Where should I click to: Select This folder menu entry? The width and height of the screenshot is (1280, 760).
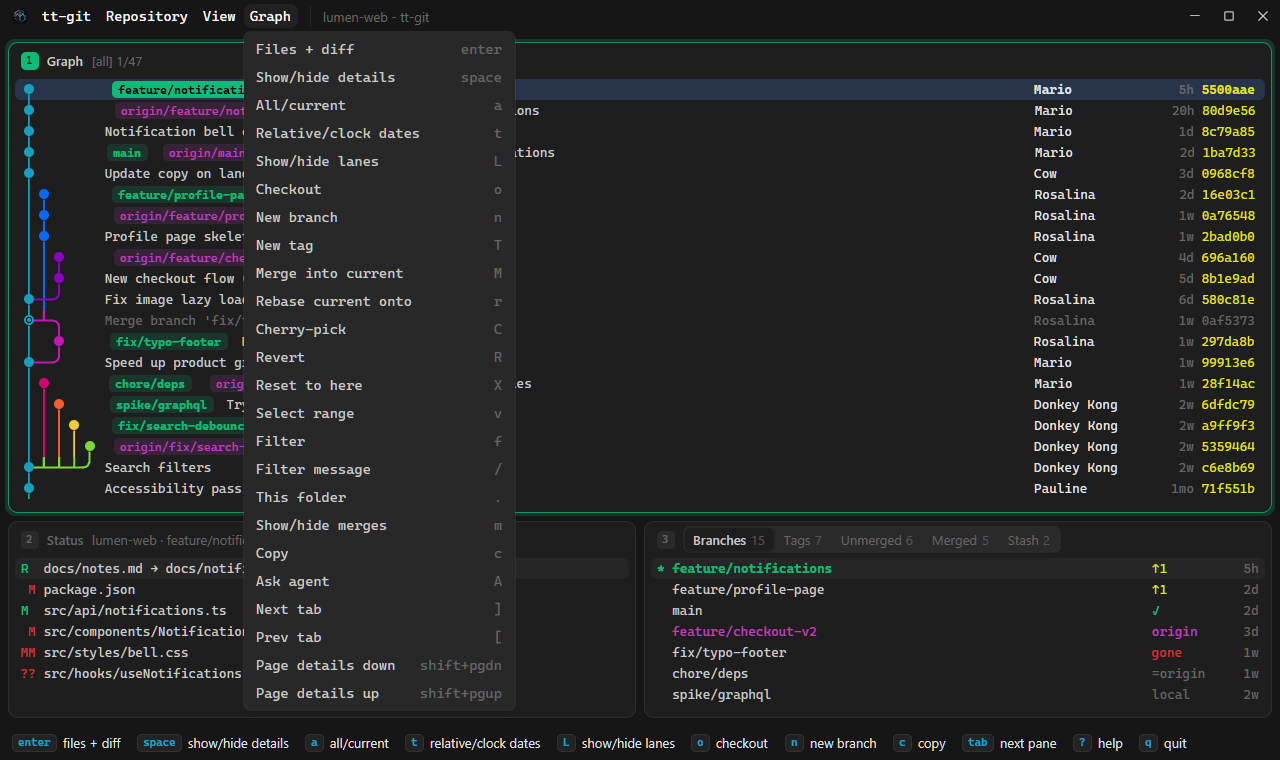pyautogui.click(x=379, y=497)
